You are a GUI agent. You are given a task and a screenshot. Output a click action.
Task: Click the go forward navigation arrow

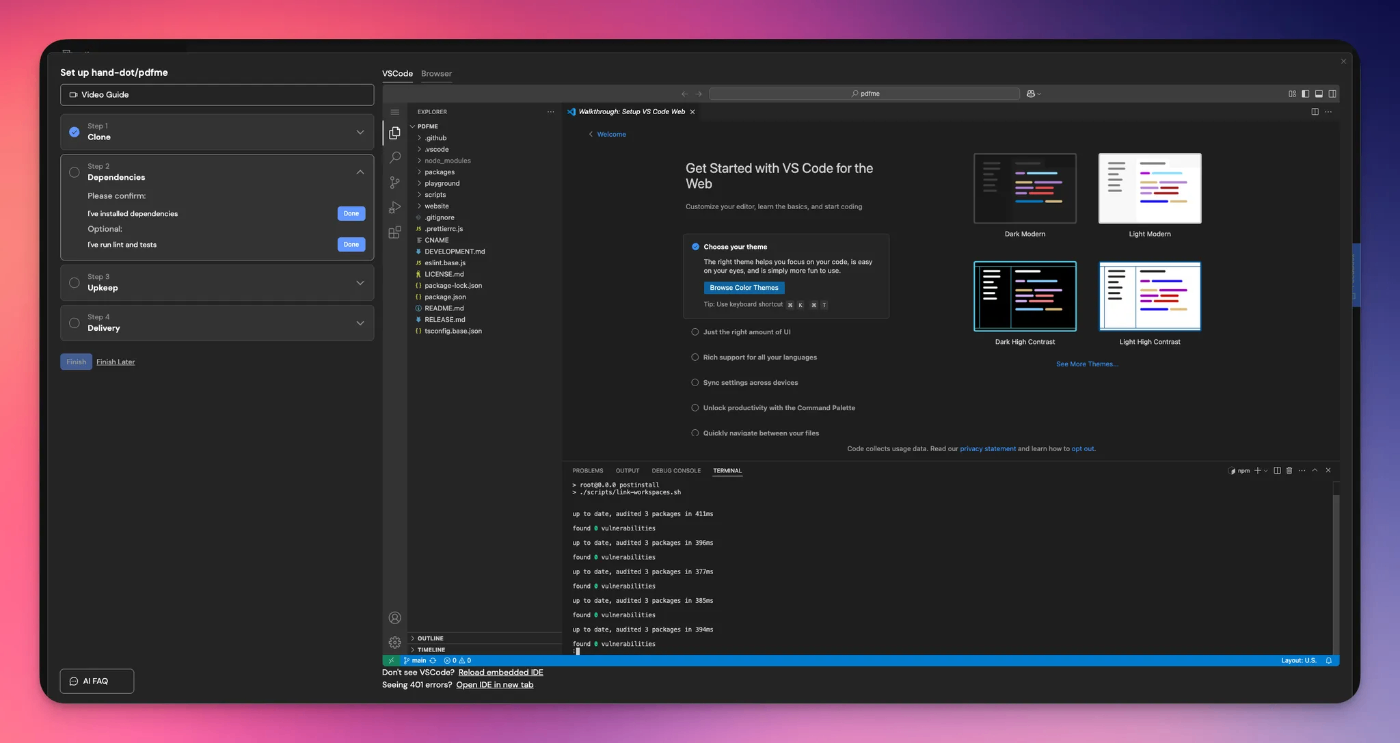click(x=699, y=93)
